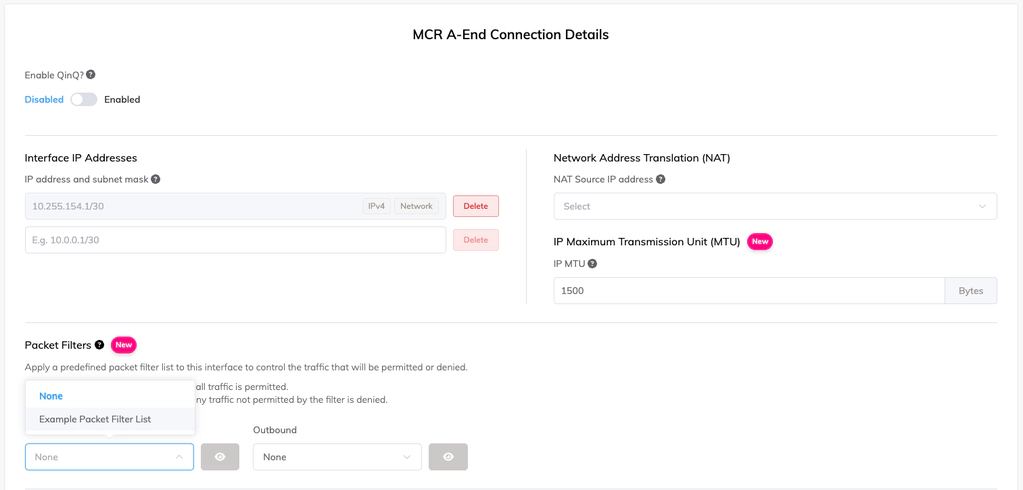Click Delete beside the empty IP address field

476,240
